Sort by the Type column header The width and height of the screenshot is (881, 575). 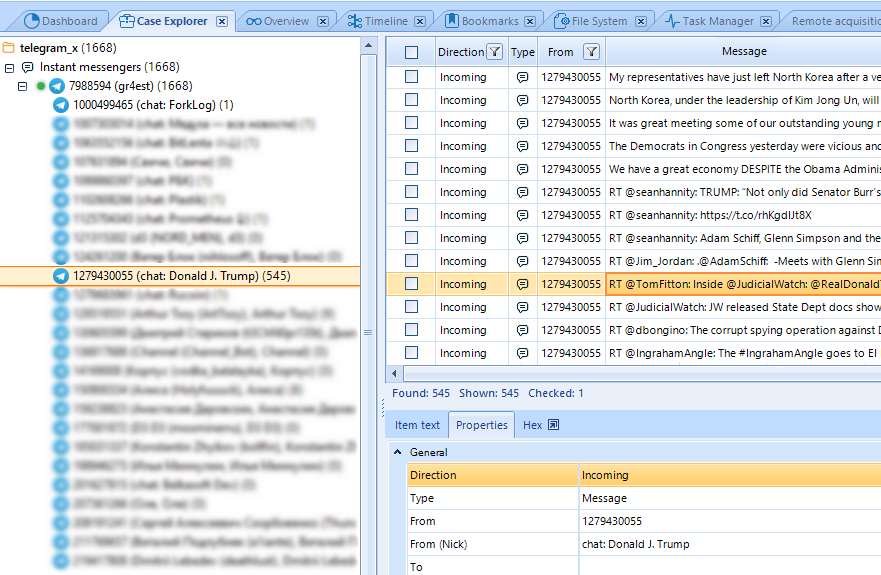523,52
